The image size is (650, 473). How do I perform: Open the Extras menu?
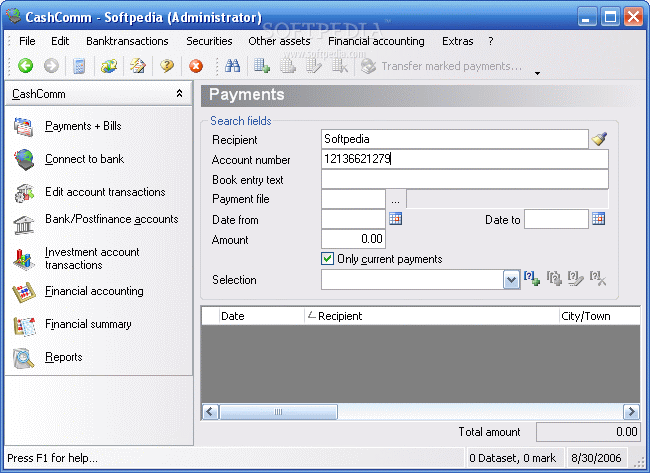click(457, 41)
